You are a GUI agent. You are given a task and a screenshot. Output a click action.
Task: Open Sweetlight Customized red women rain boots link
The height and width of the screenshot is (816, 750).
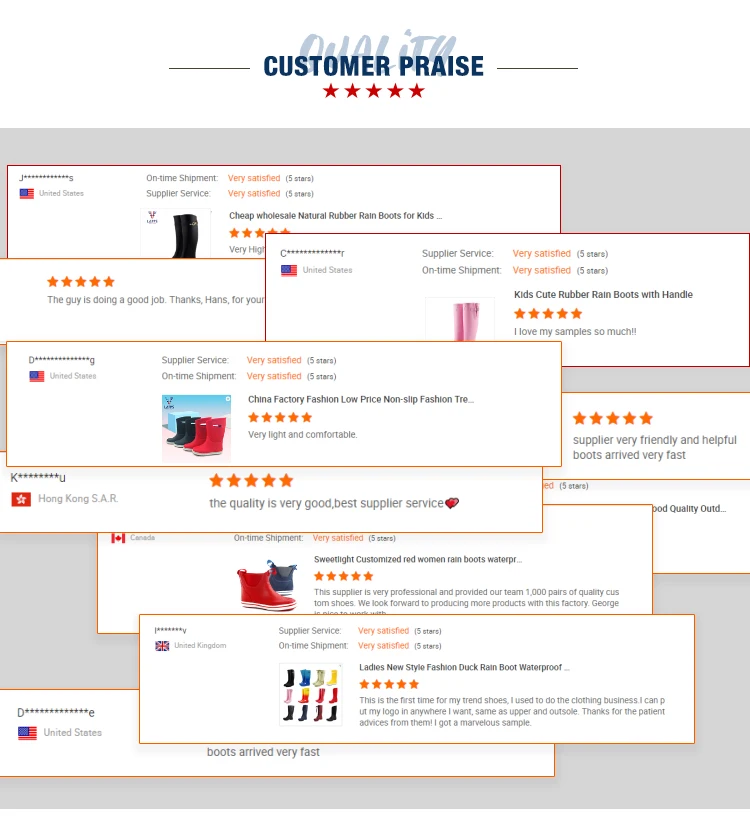(417, 560)
